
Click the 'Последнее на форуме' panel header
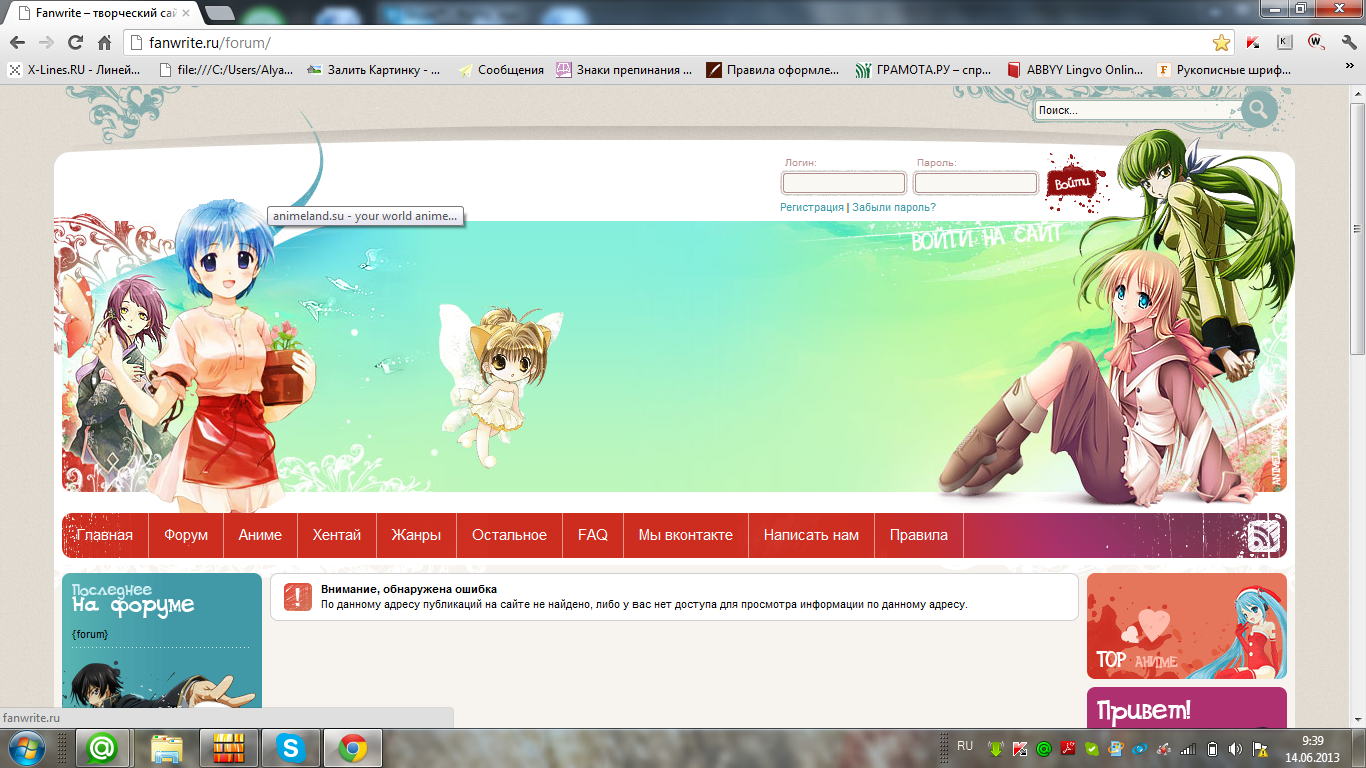coord(133,598)
